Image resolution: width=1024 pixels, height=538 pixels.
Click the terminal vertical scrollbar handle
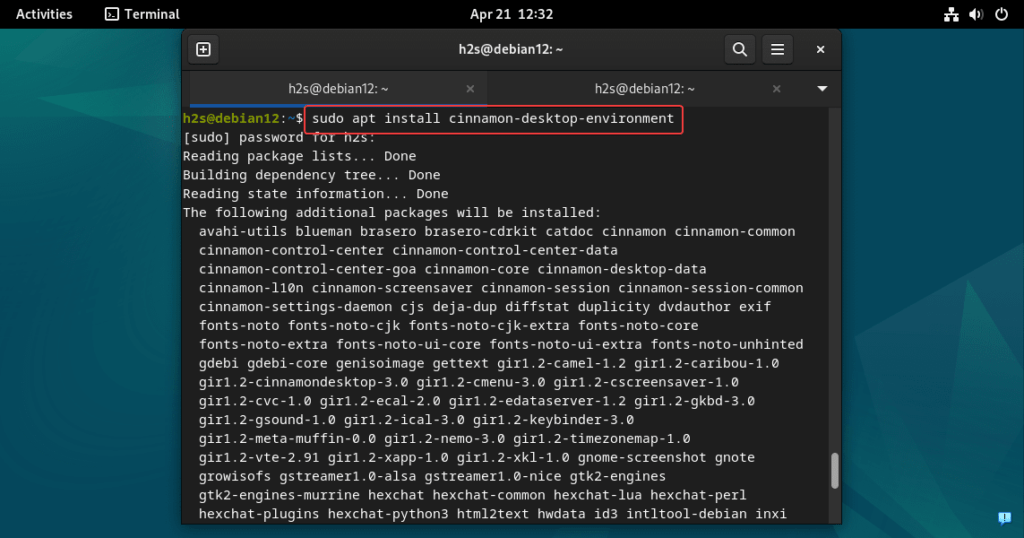834,471
